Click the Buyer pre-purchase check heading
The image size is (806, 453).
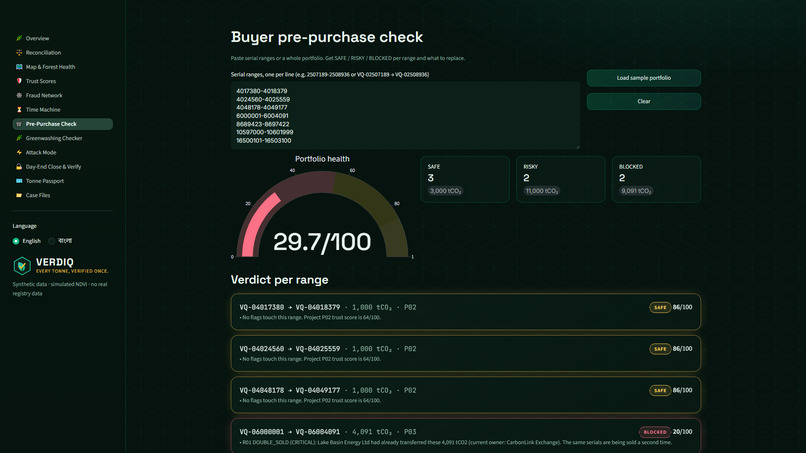[327, 37]
